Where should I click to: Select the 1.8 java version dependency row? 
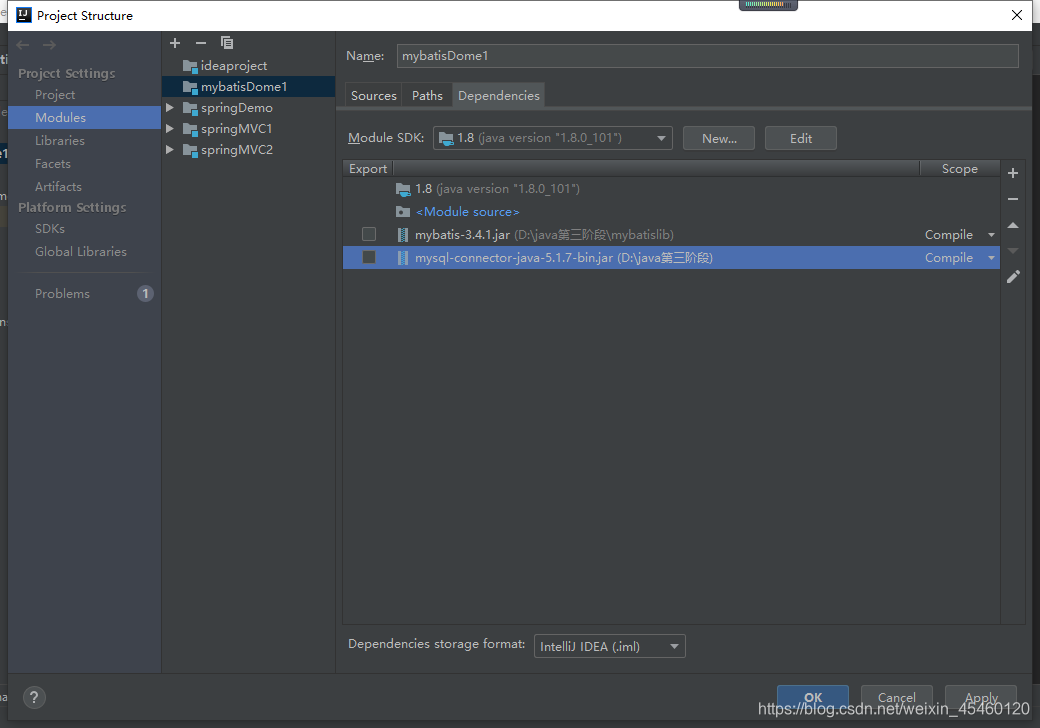click(671, 189)
